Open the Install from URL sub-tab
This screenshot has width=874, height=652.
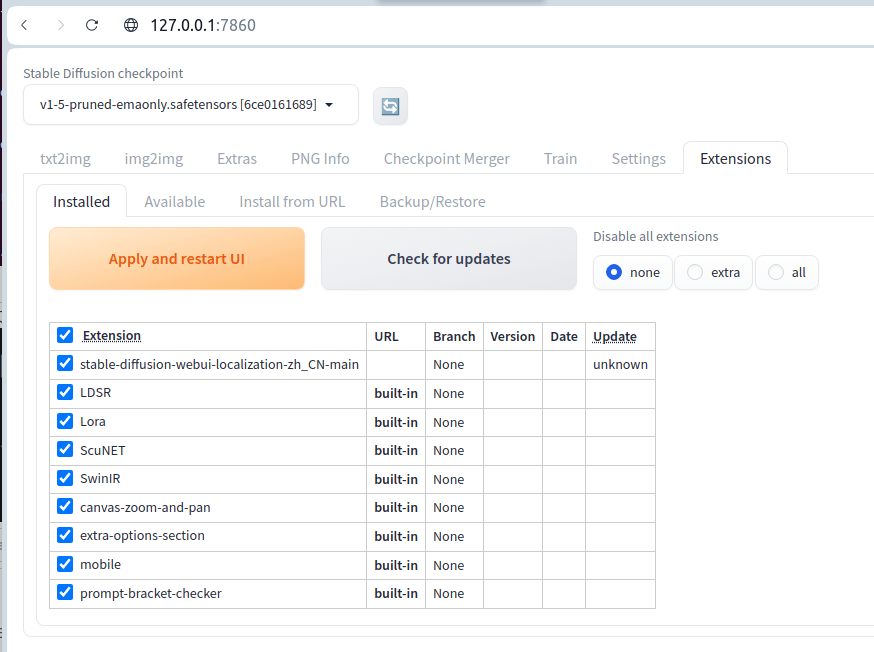click(292, 202)
